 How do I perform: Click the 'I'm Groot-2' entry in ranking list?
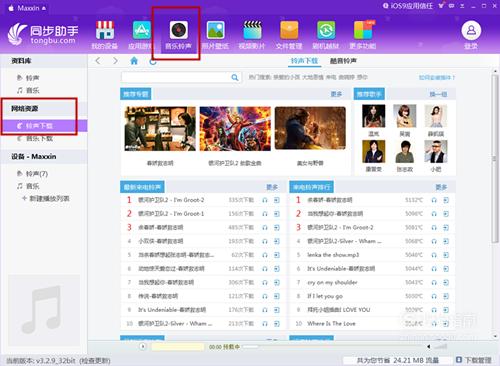click(340, 227)
